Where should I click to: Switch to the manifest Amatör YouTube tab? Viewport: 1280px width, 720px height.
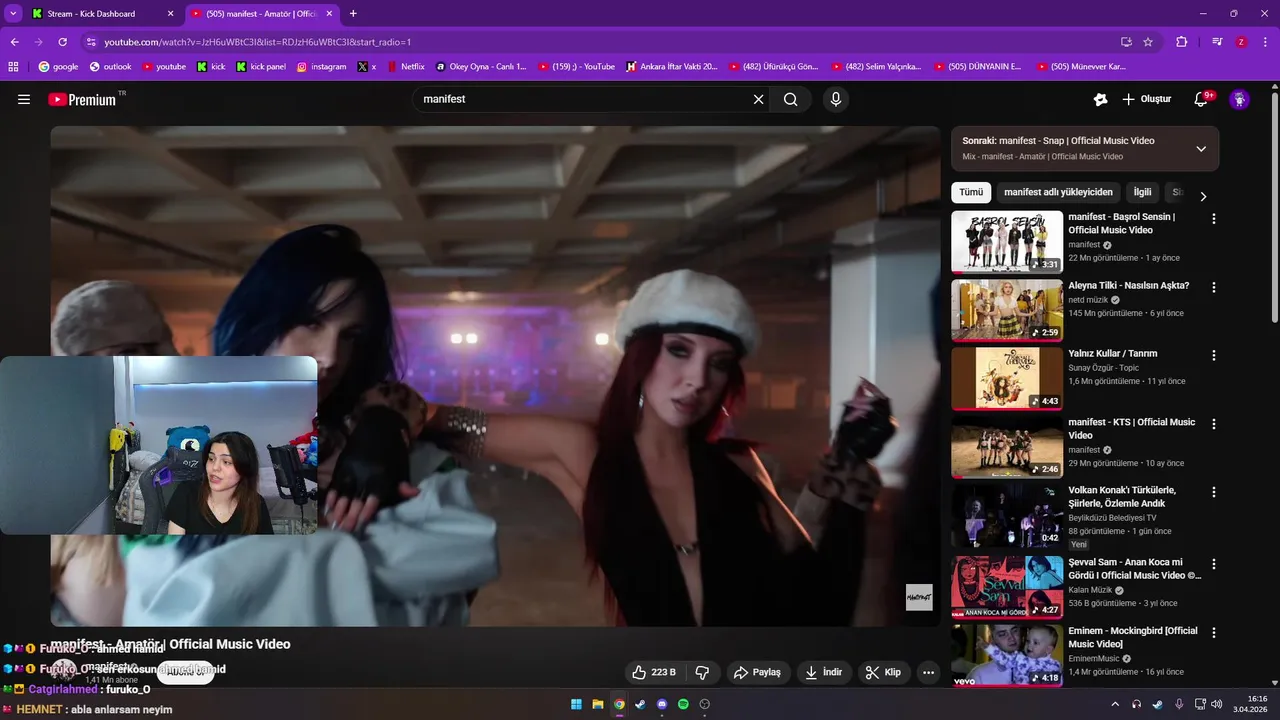[x=262, y=14]
